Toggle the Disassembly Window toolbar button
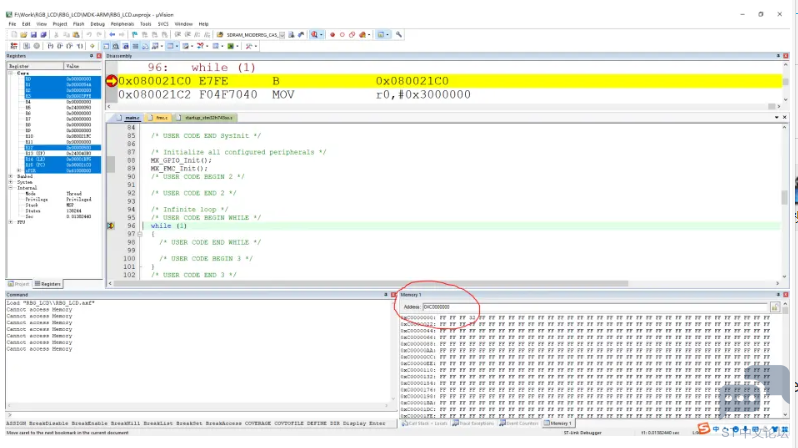The height and width of the screenshot is (448, 798). pyautogui.click(x=116, y=46)
